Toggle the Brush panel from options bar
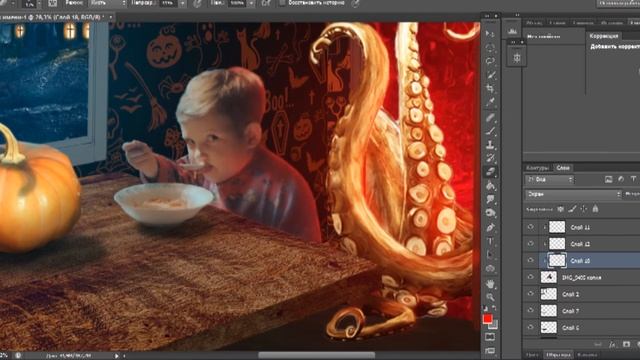The height and width of the screenshot is (360, 640). [53, 4]
